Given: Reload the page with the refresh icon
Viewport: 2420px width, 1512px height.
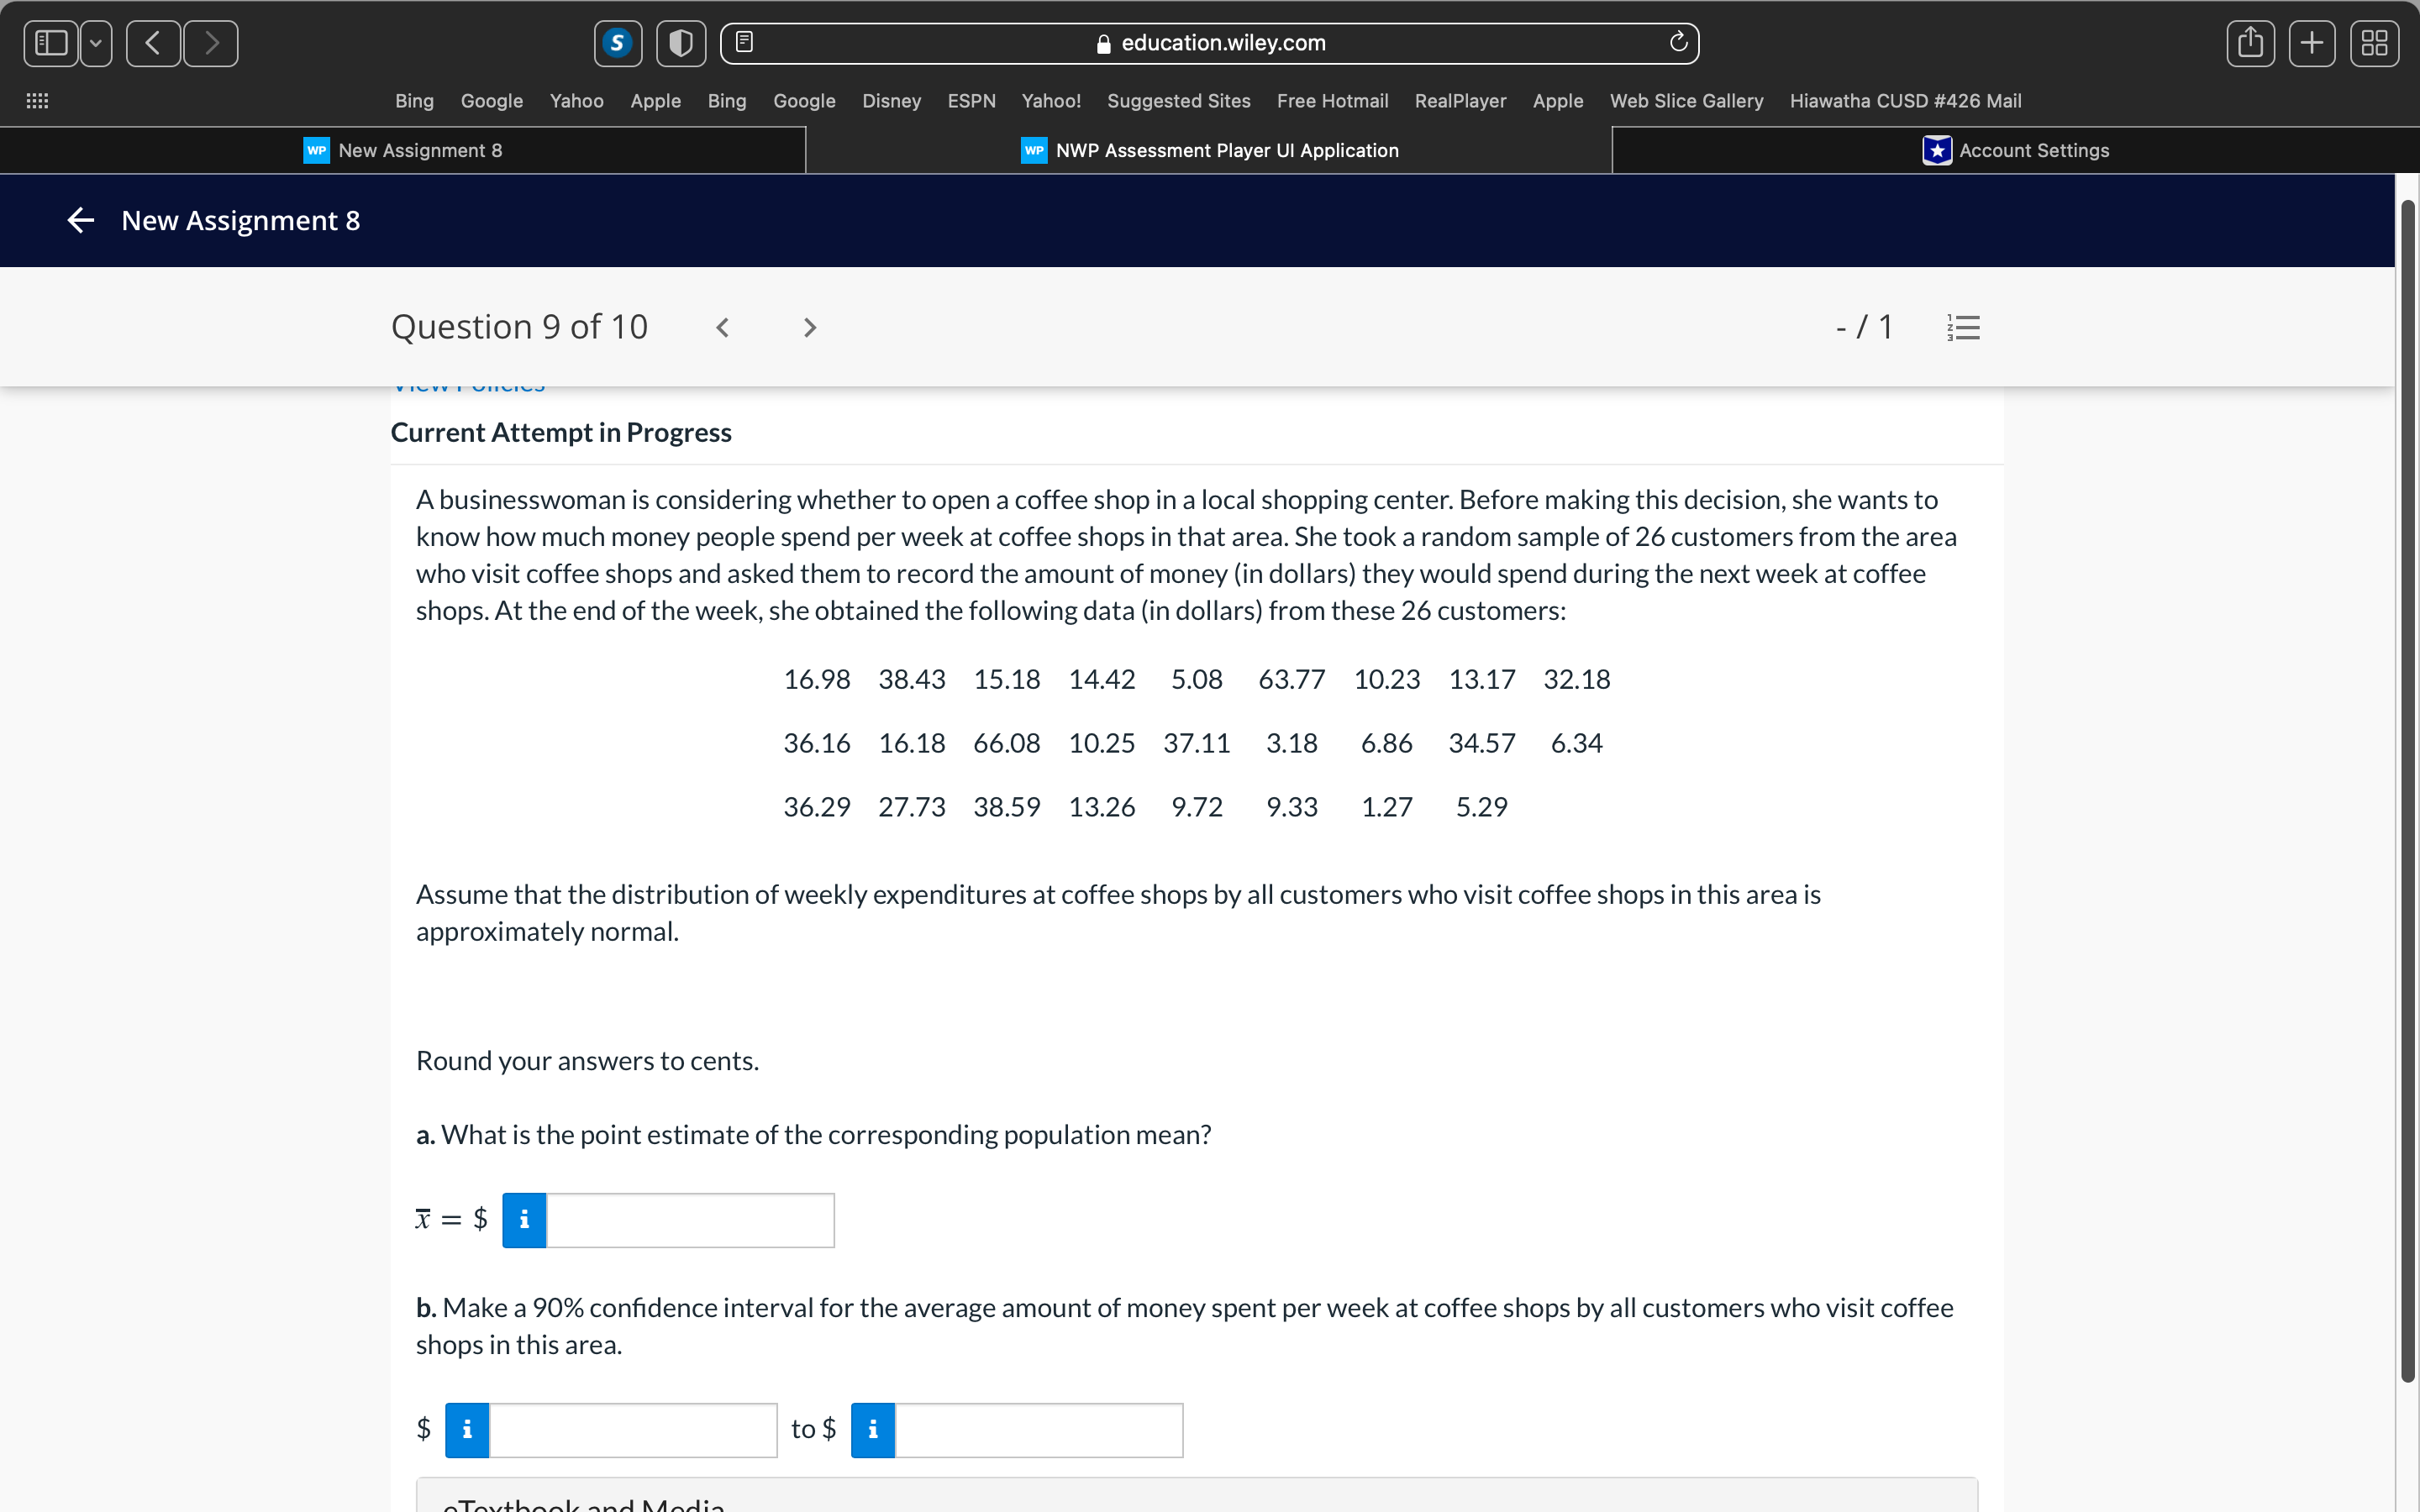Looking at the screenshot, I should coord(1678,42).
